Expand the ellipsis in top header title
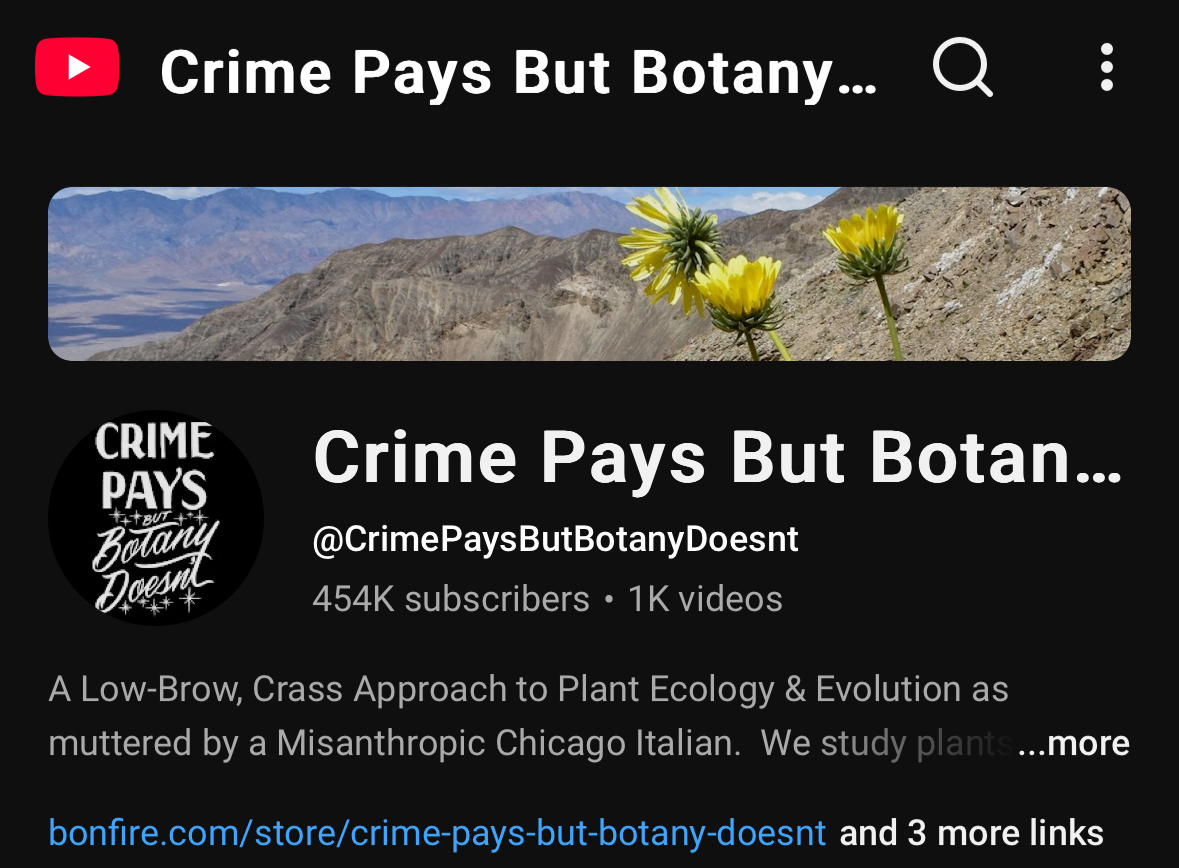Image resolution: width=1179 pixels, height=868 pixels. (857, 75)
